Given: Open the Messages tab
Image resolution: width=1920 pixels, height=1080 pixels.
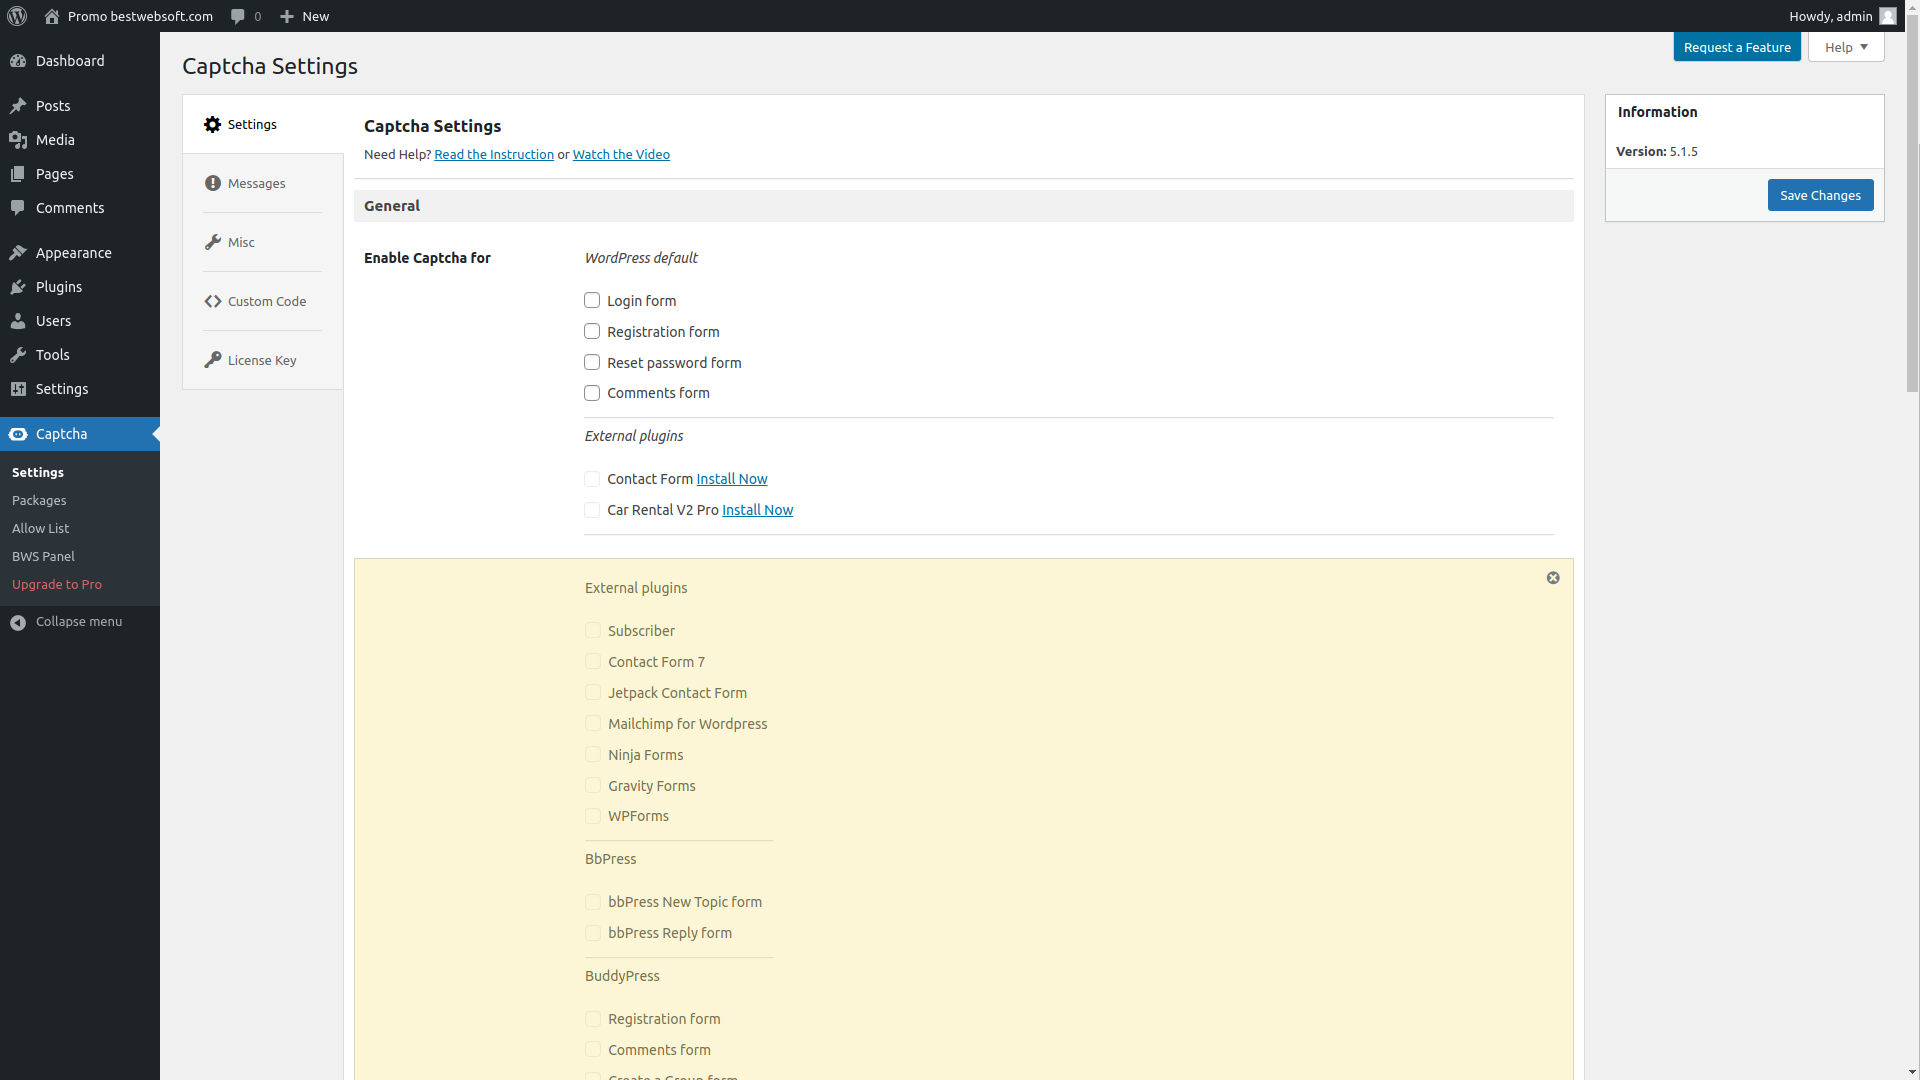Looking at the screenshot, I should pyautogui.click(x=256, y=183).
